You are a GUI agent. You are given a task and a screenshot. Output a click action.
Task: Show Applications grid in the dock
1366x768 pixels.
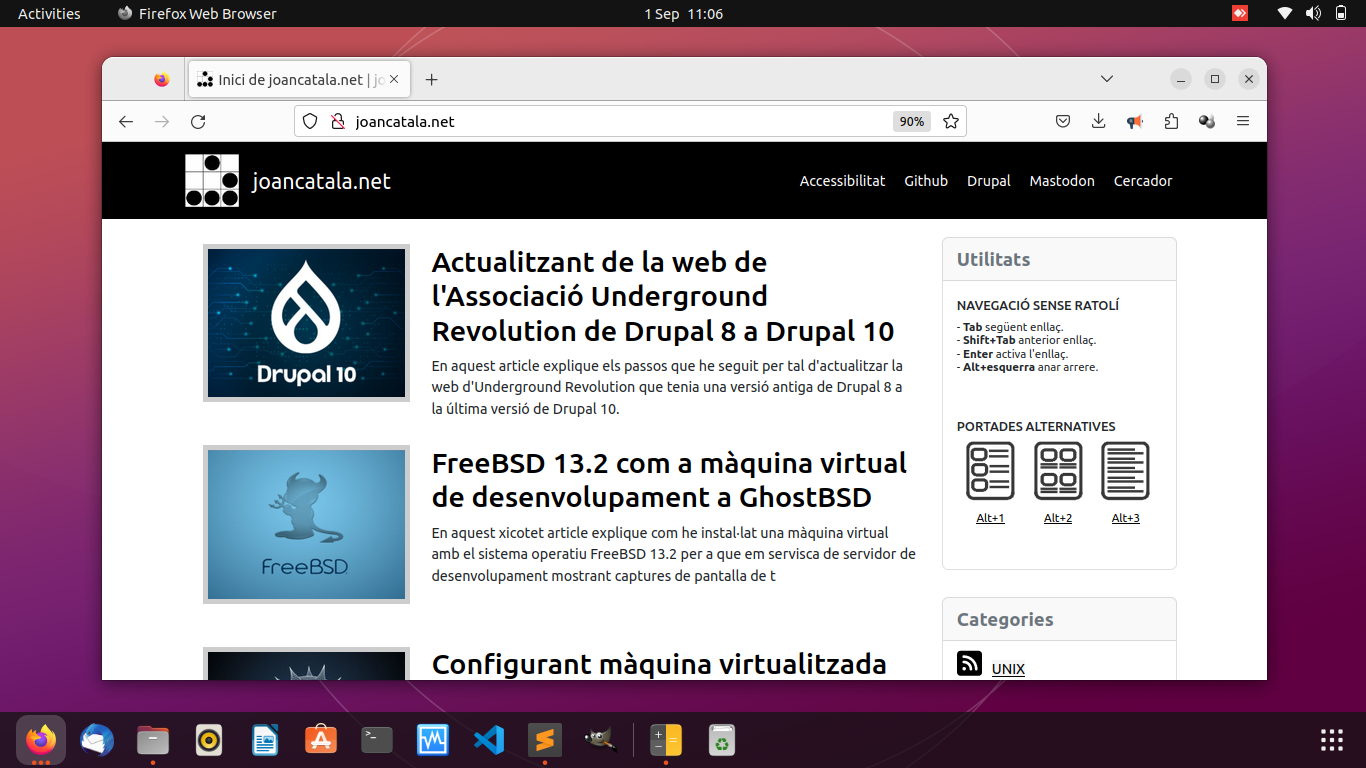(x=1332, y=740)
